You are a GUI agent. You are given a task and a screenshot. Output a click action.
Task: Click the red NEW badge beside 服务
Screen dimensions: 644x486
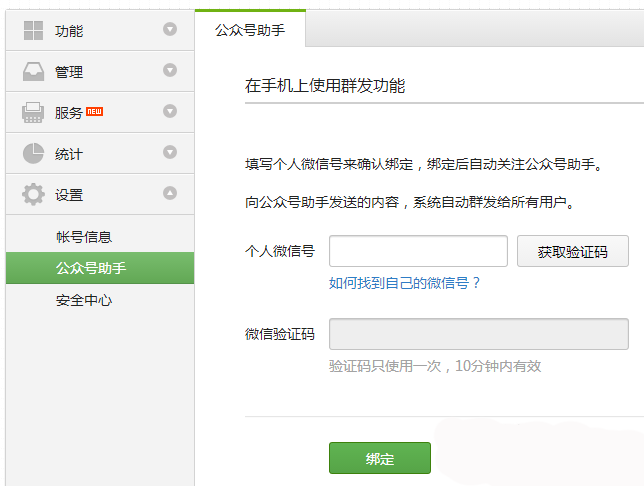click(95, 111)
